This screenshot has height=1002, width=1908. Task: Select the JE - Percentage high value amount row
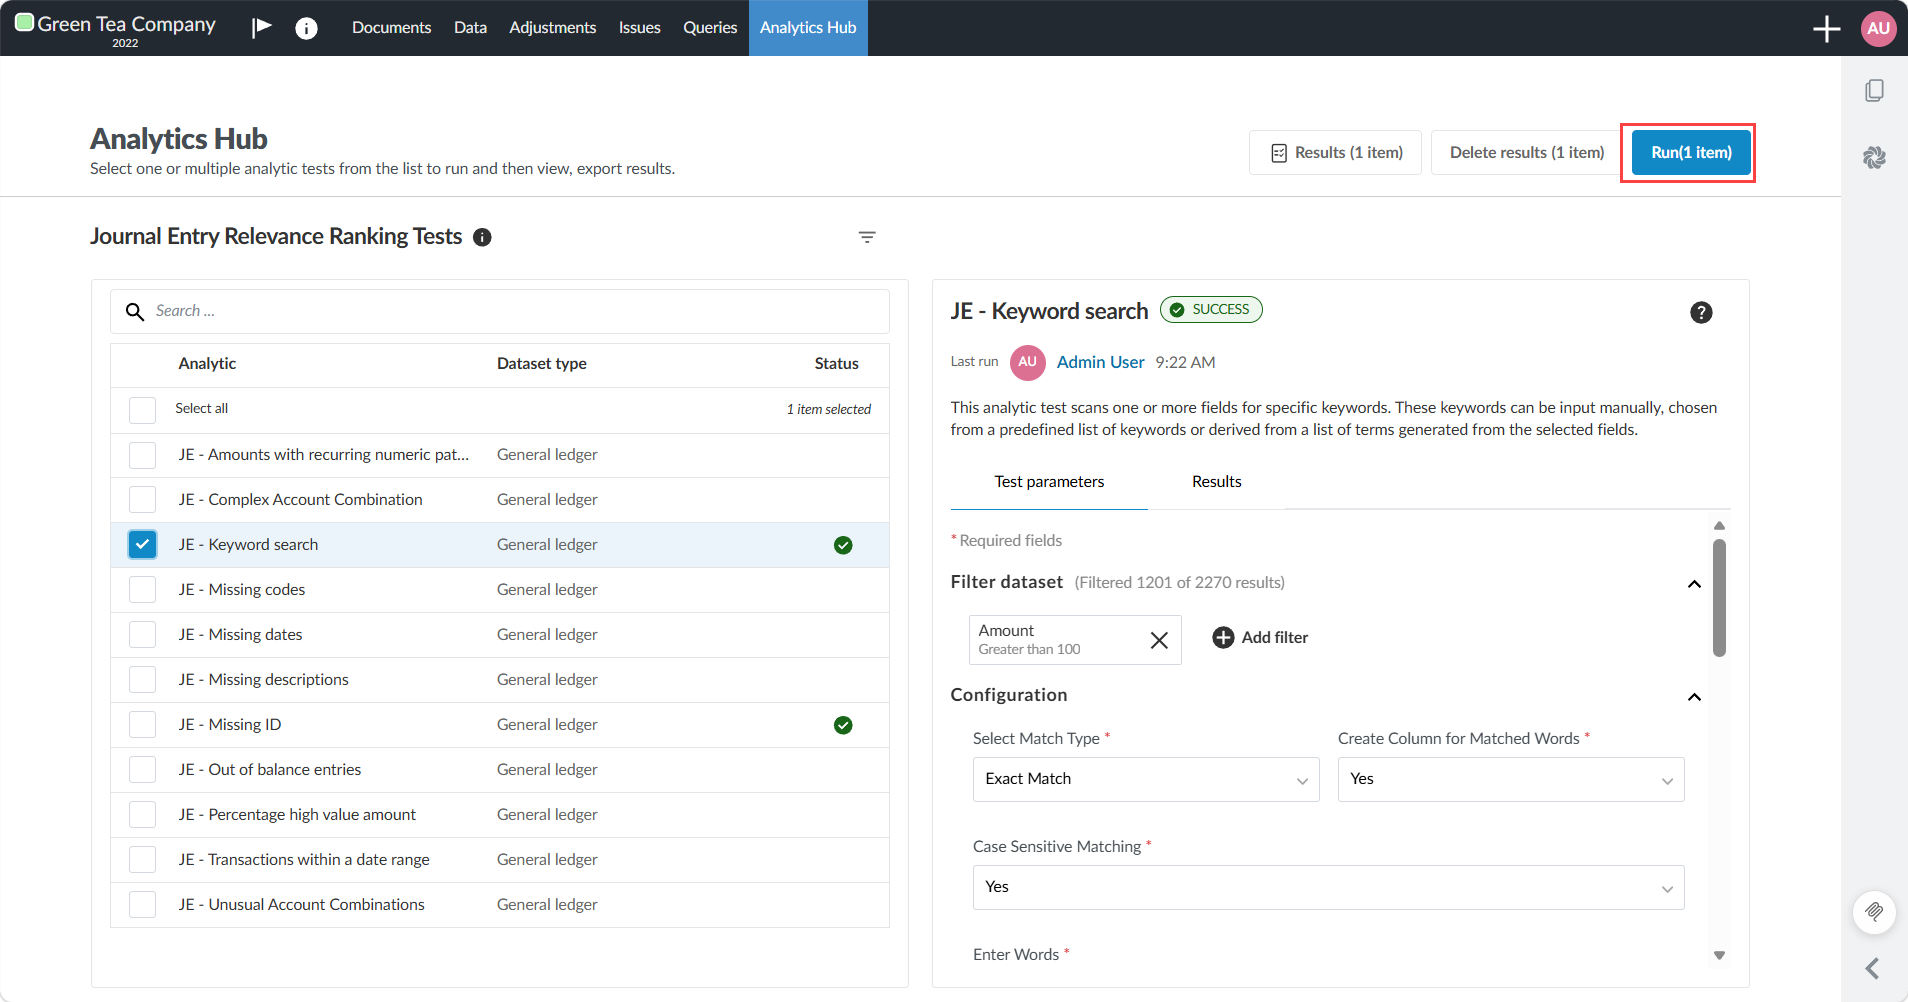coord(500,815)
